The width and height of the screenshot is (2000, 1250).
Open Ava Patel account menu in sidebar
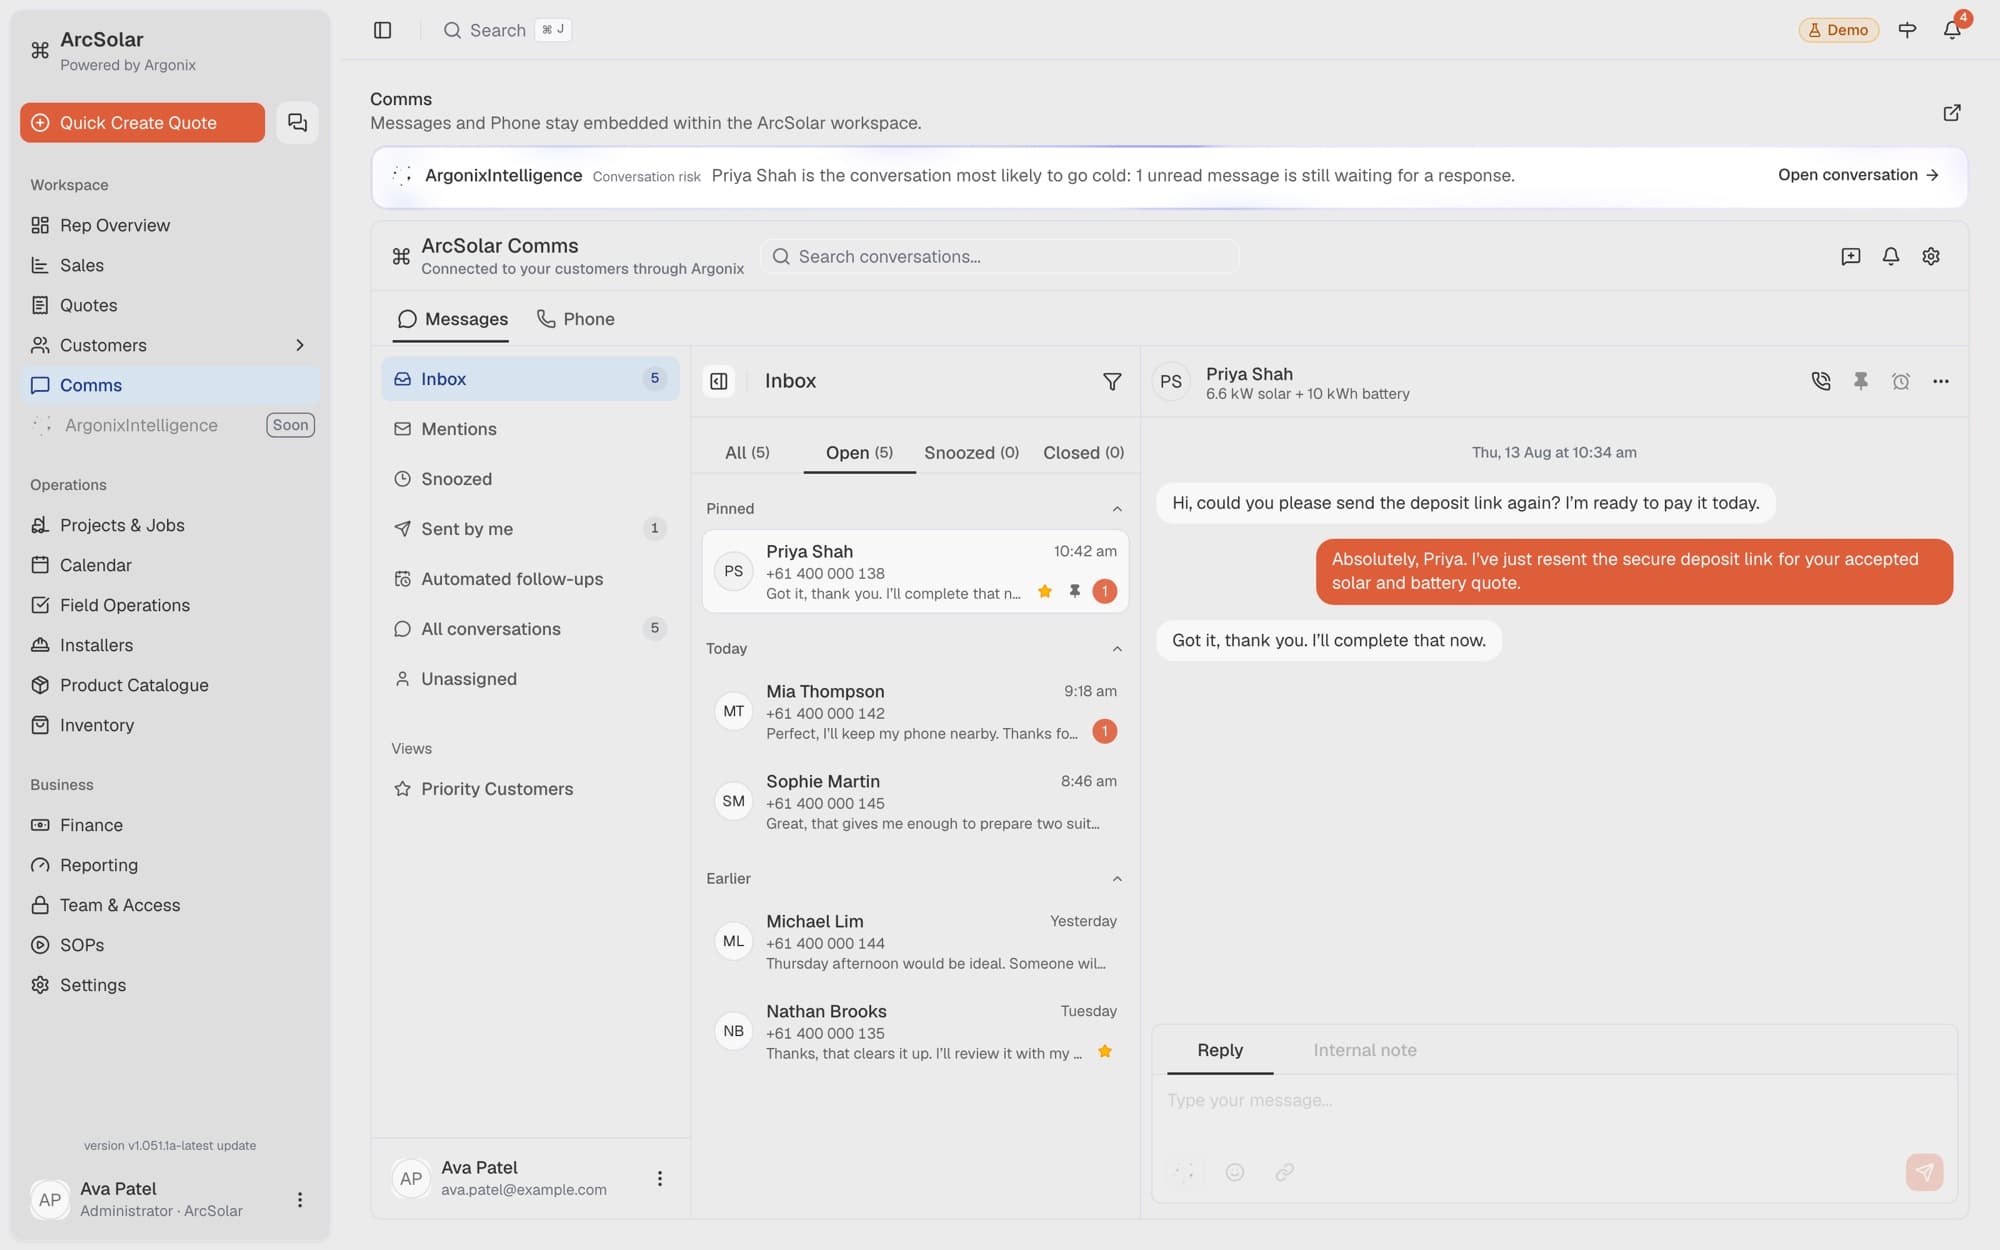(x=299, y=1199)
